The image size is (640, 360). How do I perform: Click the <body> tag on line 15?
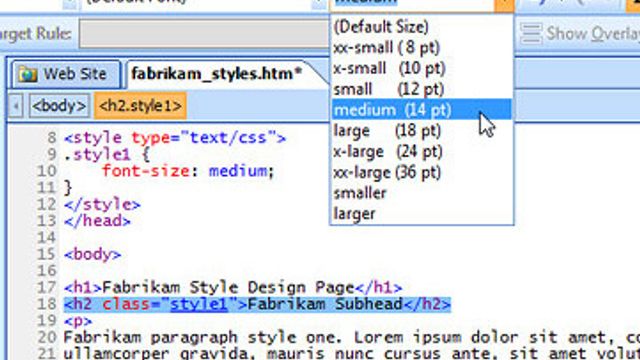click(93, 254)
